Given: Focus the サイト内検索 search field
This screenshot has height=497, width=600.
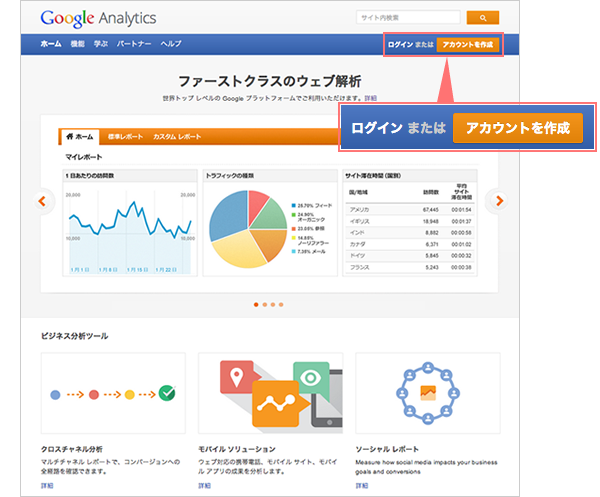Looking at the screenshot, I should 408,18.
